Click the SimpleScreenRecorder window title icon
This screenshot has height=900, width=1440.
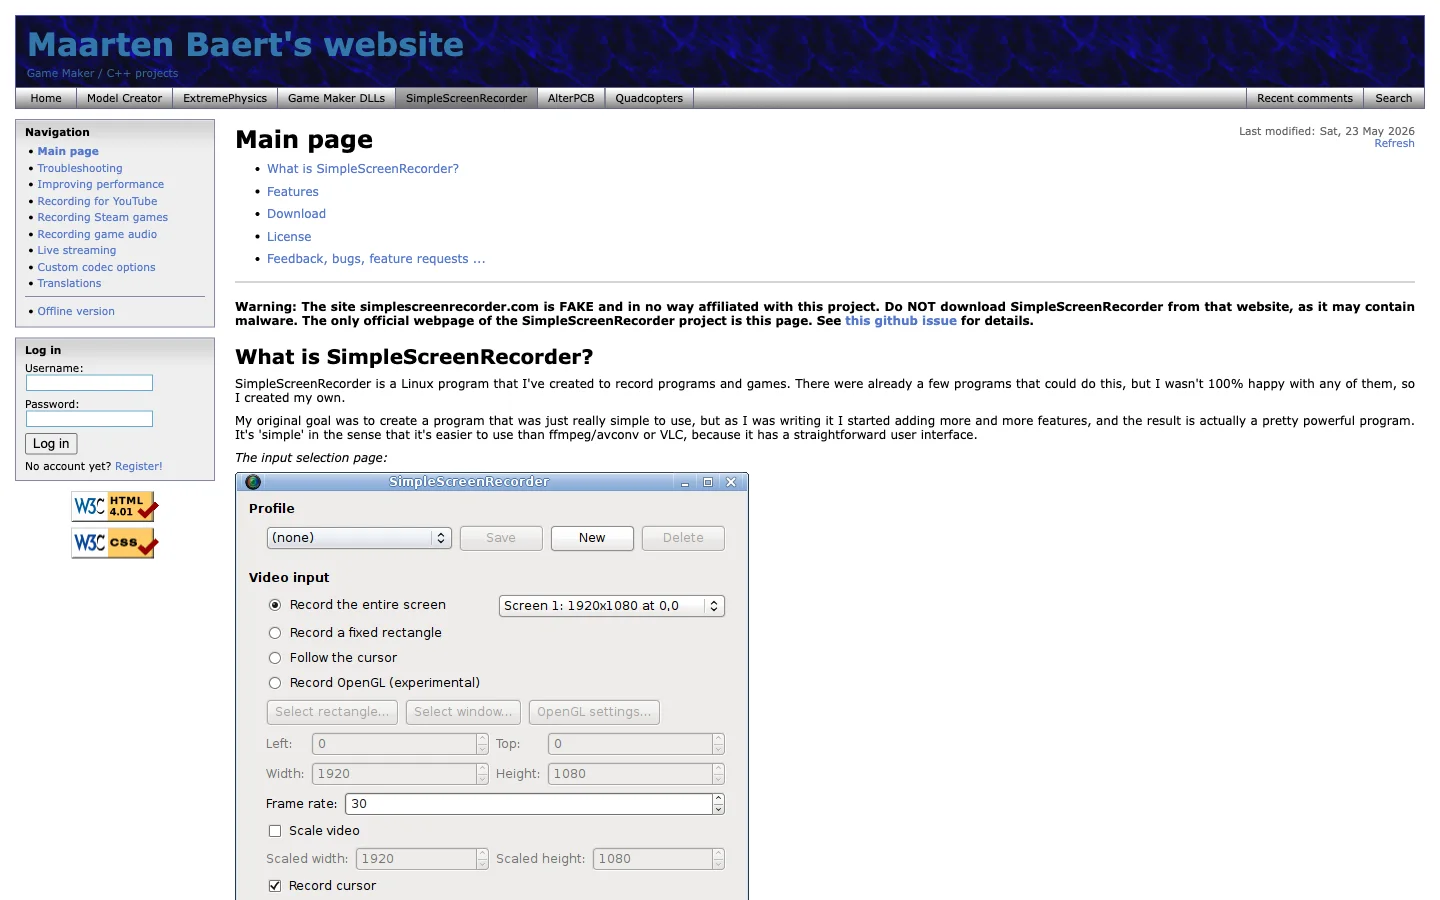253,482
